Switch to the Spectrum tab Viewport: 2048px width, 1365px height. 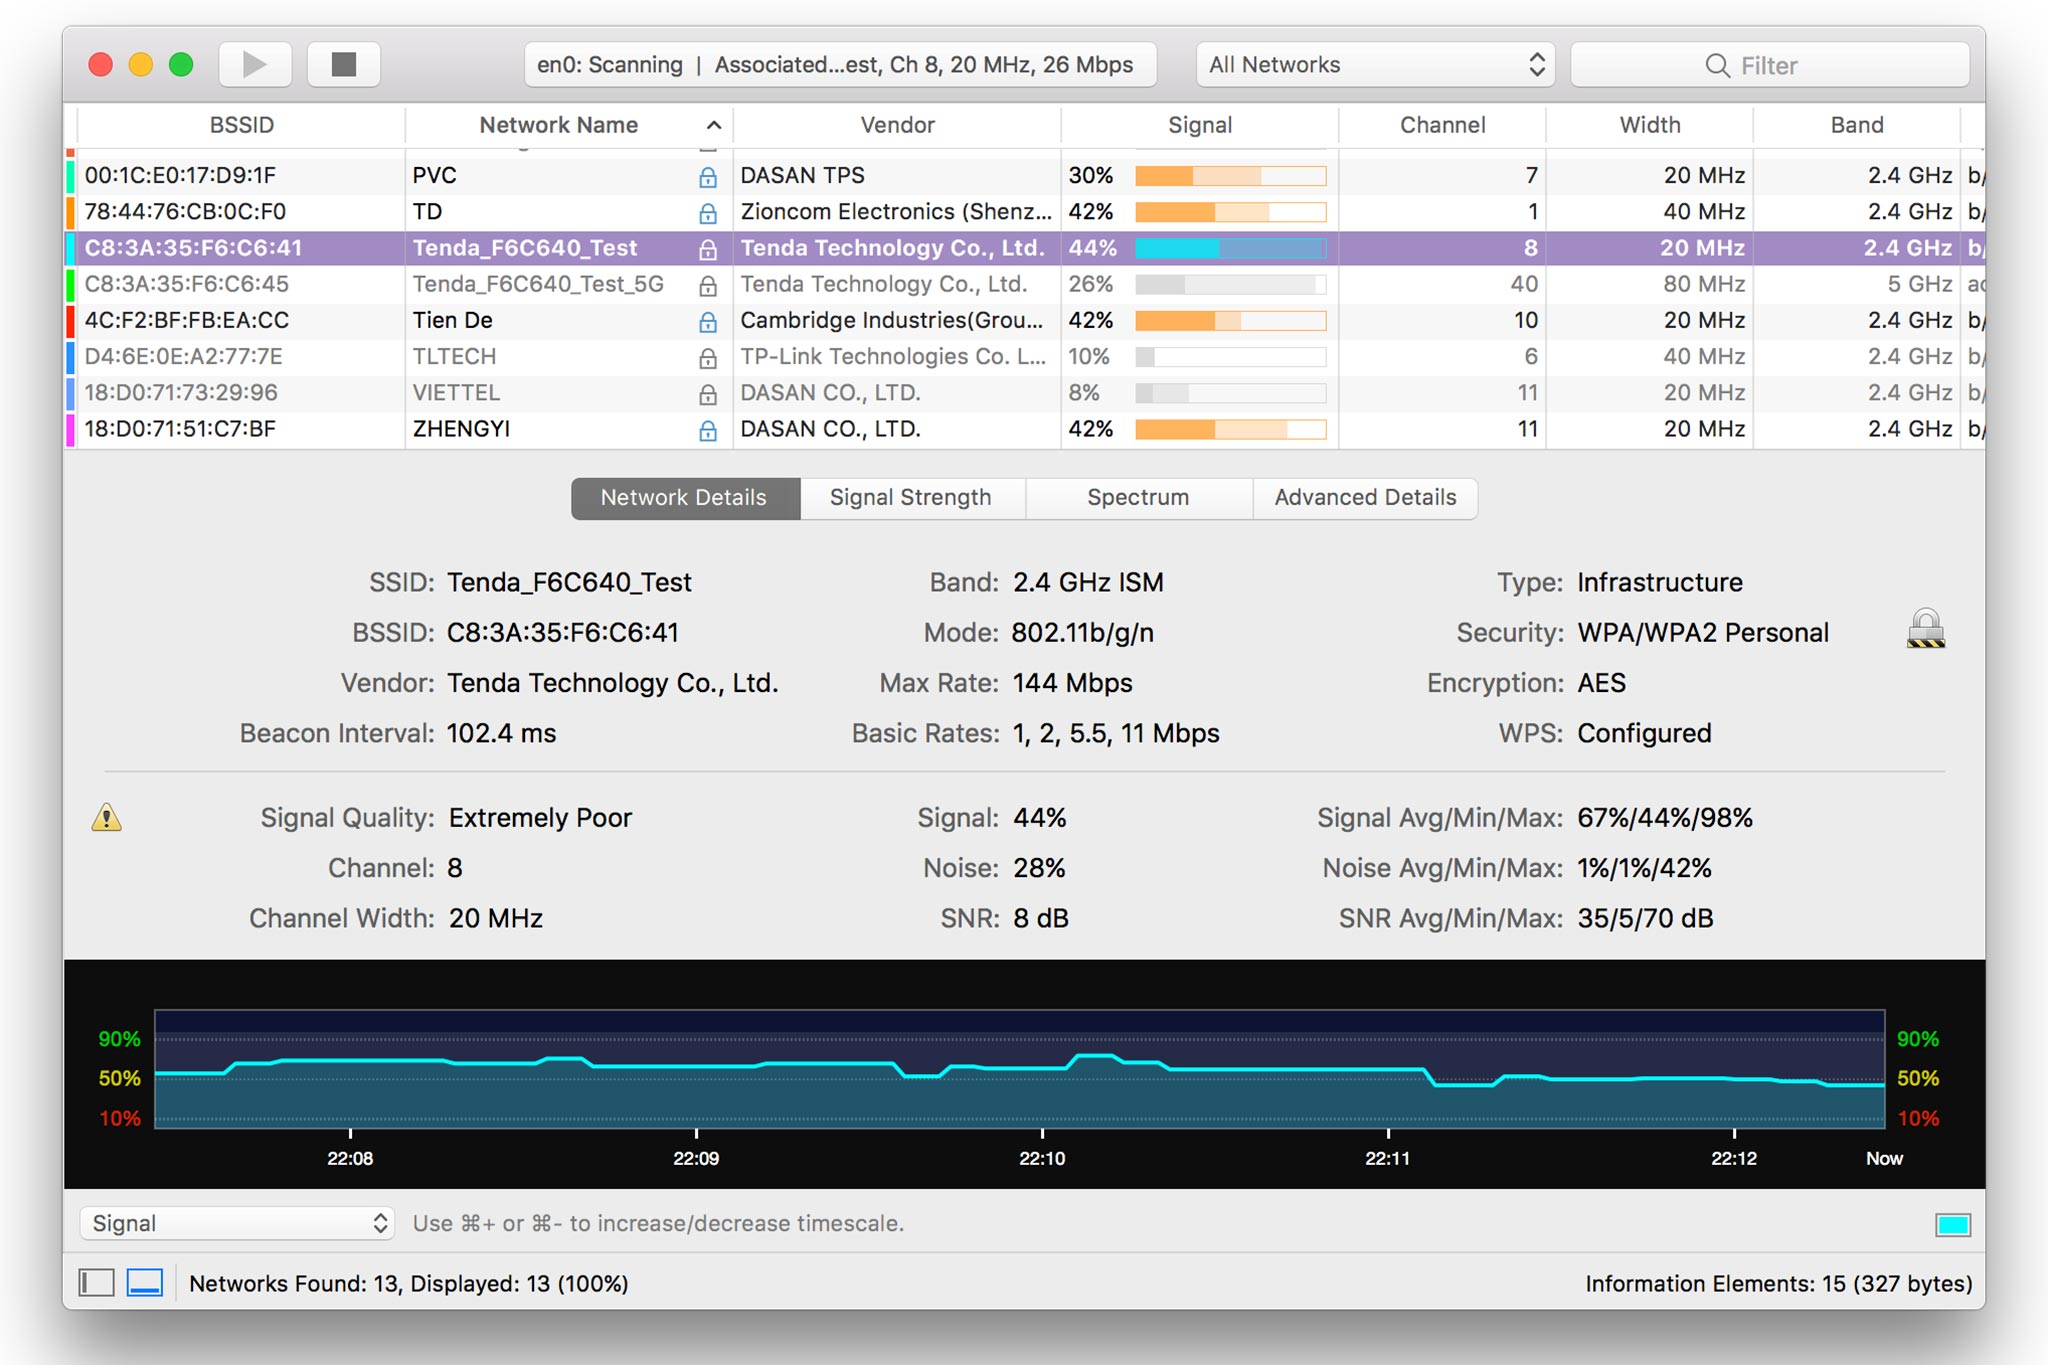click(1138, 498)
